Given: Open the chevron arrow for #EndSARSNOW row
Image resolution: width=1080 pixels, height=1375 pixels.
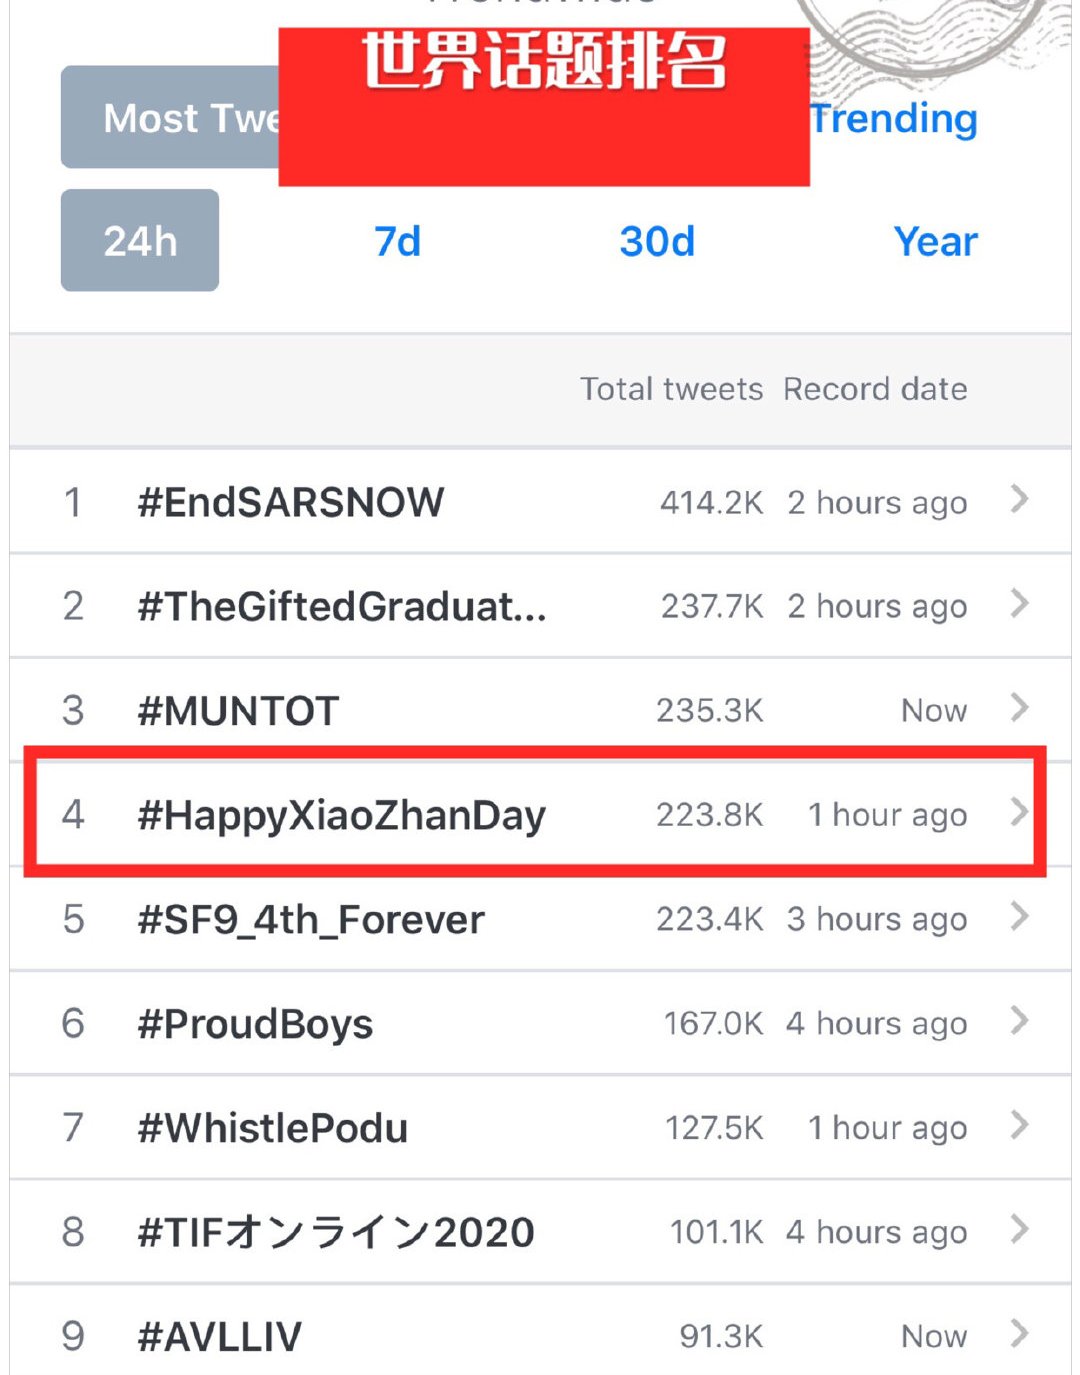Looking at the screenshot, I should [x=1019, y=499].
